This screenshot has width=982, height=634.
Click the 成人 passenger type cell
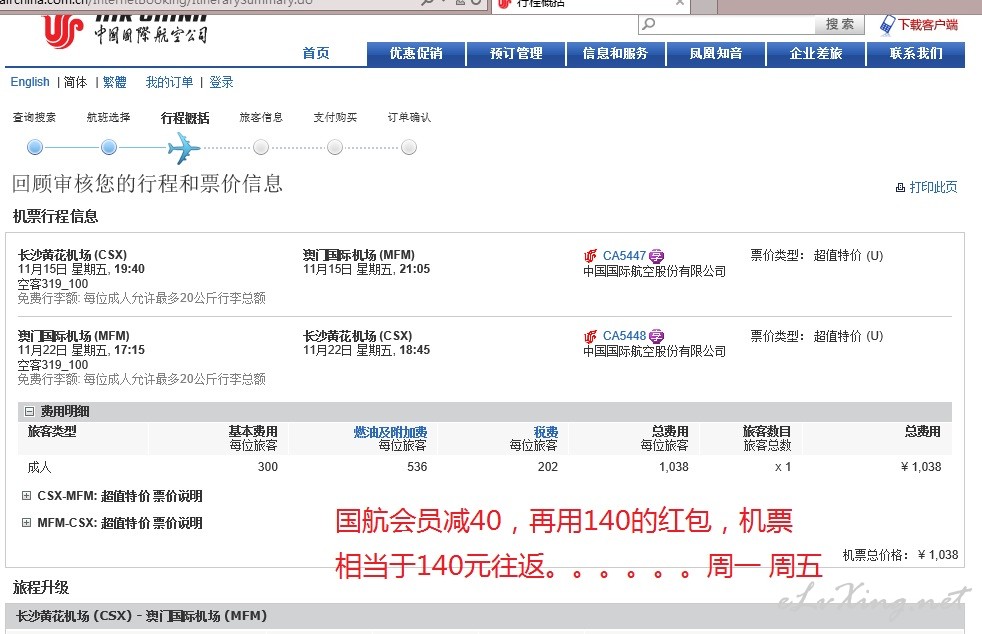39,467
